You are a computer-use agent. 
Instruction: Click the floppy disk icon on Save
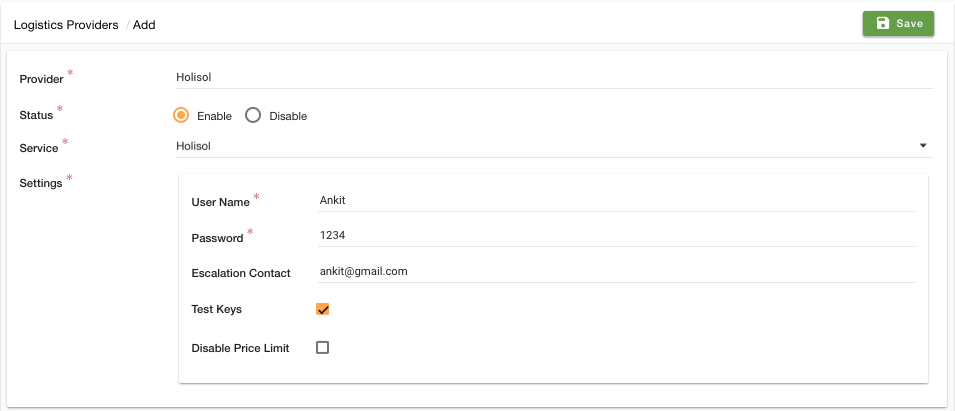882,24
